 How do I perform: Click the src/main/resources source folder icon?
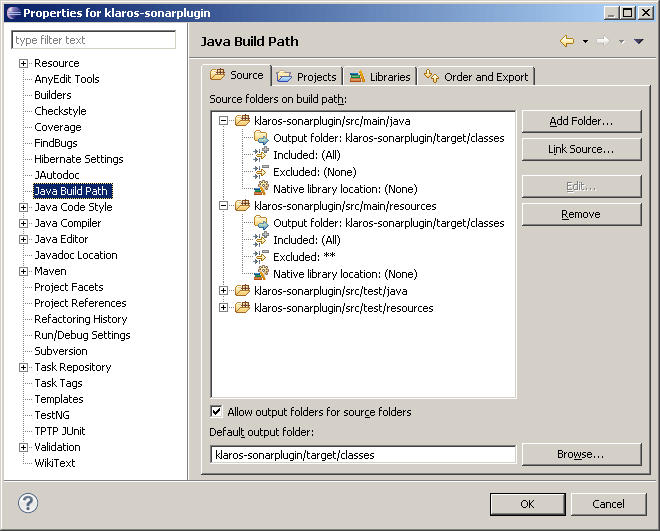click(242, 205)
